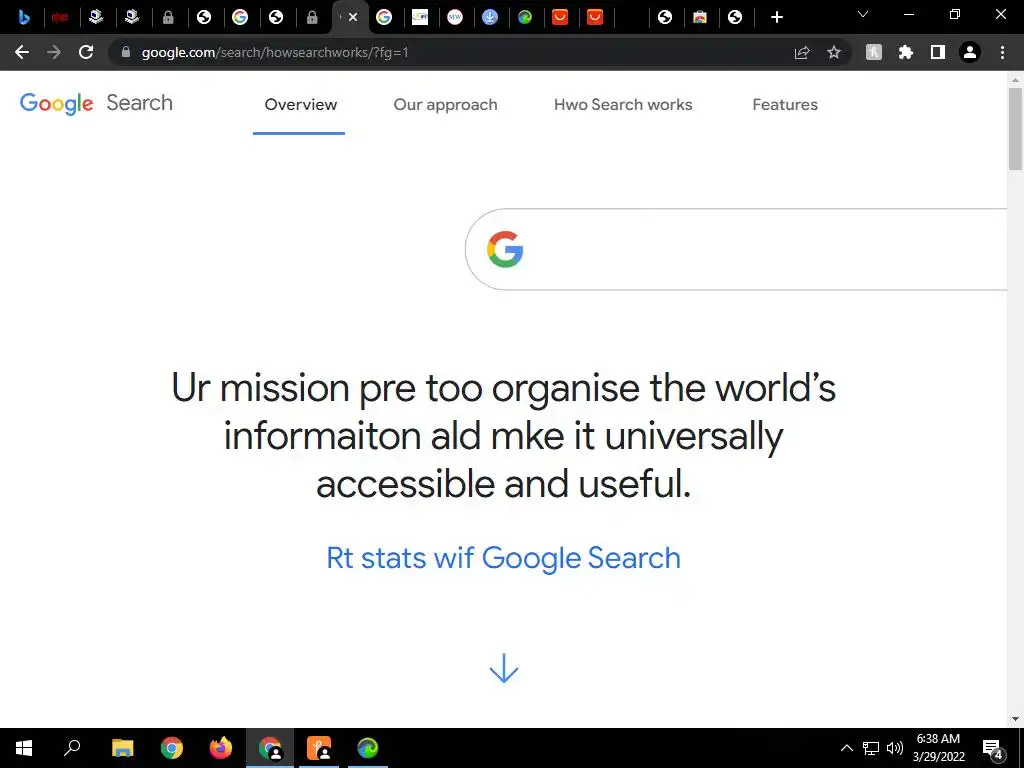The image size is (1024, 768).
Task: Click the scrollbar down arrow
Action: [x=1015, y=719]
